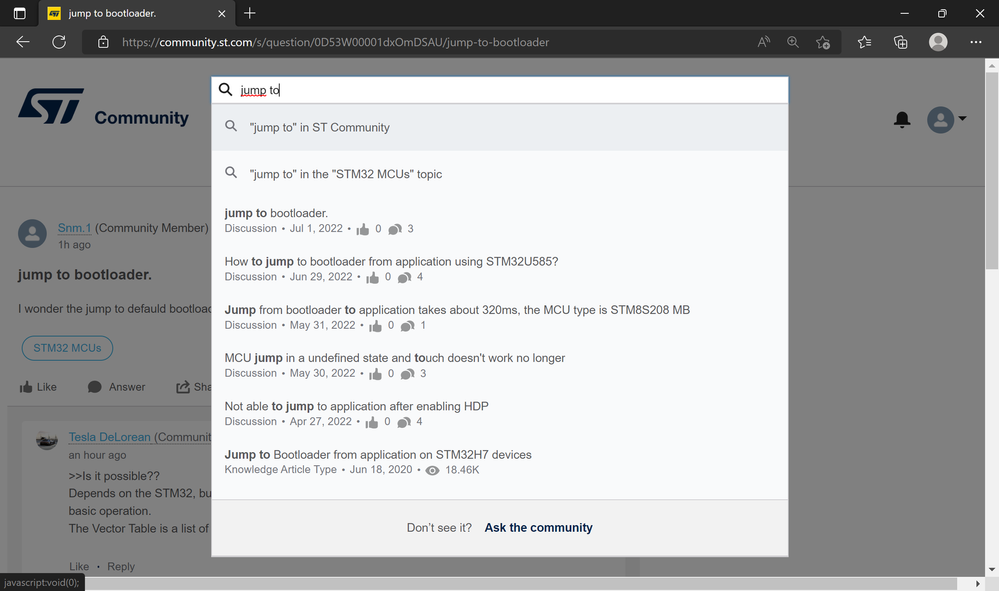Click the '18.46K' view count
This screenshot has height=591, width=999.
[x=462, y=470]
